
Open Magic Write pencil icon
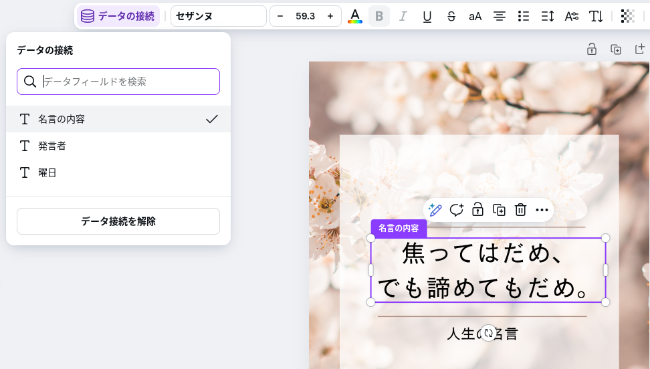click(x=435, y=210)
